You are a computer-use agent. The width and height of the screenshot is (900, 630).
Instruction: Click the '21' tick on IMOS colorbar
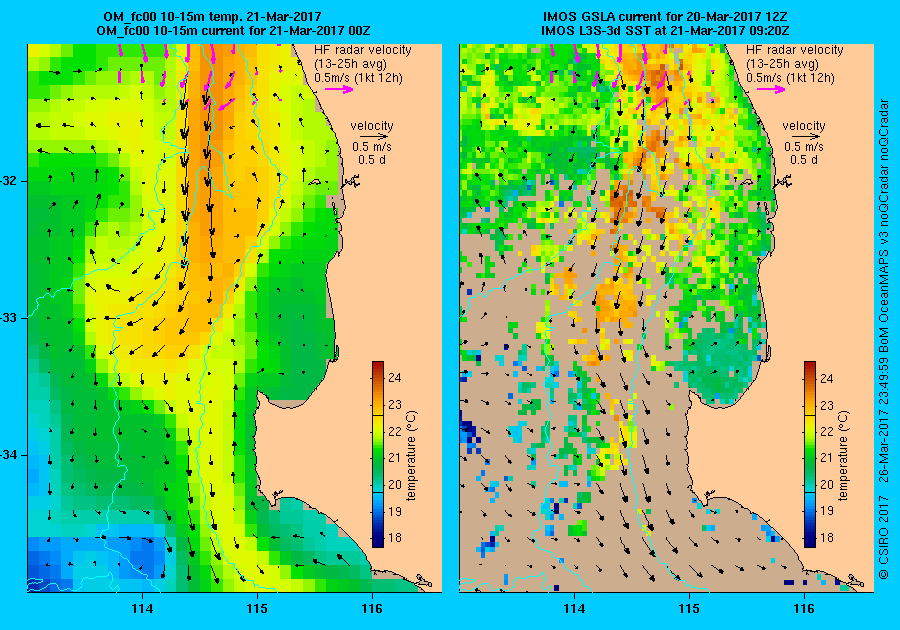(827, 458)
